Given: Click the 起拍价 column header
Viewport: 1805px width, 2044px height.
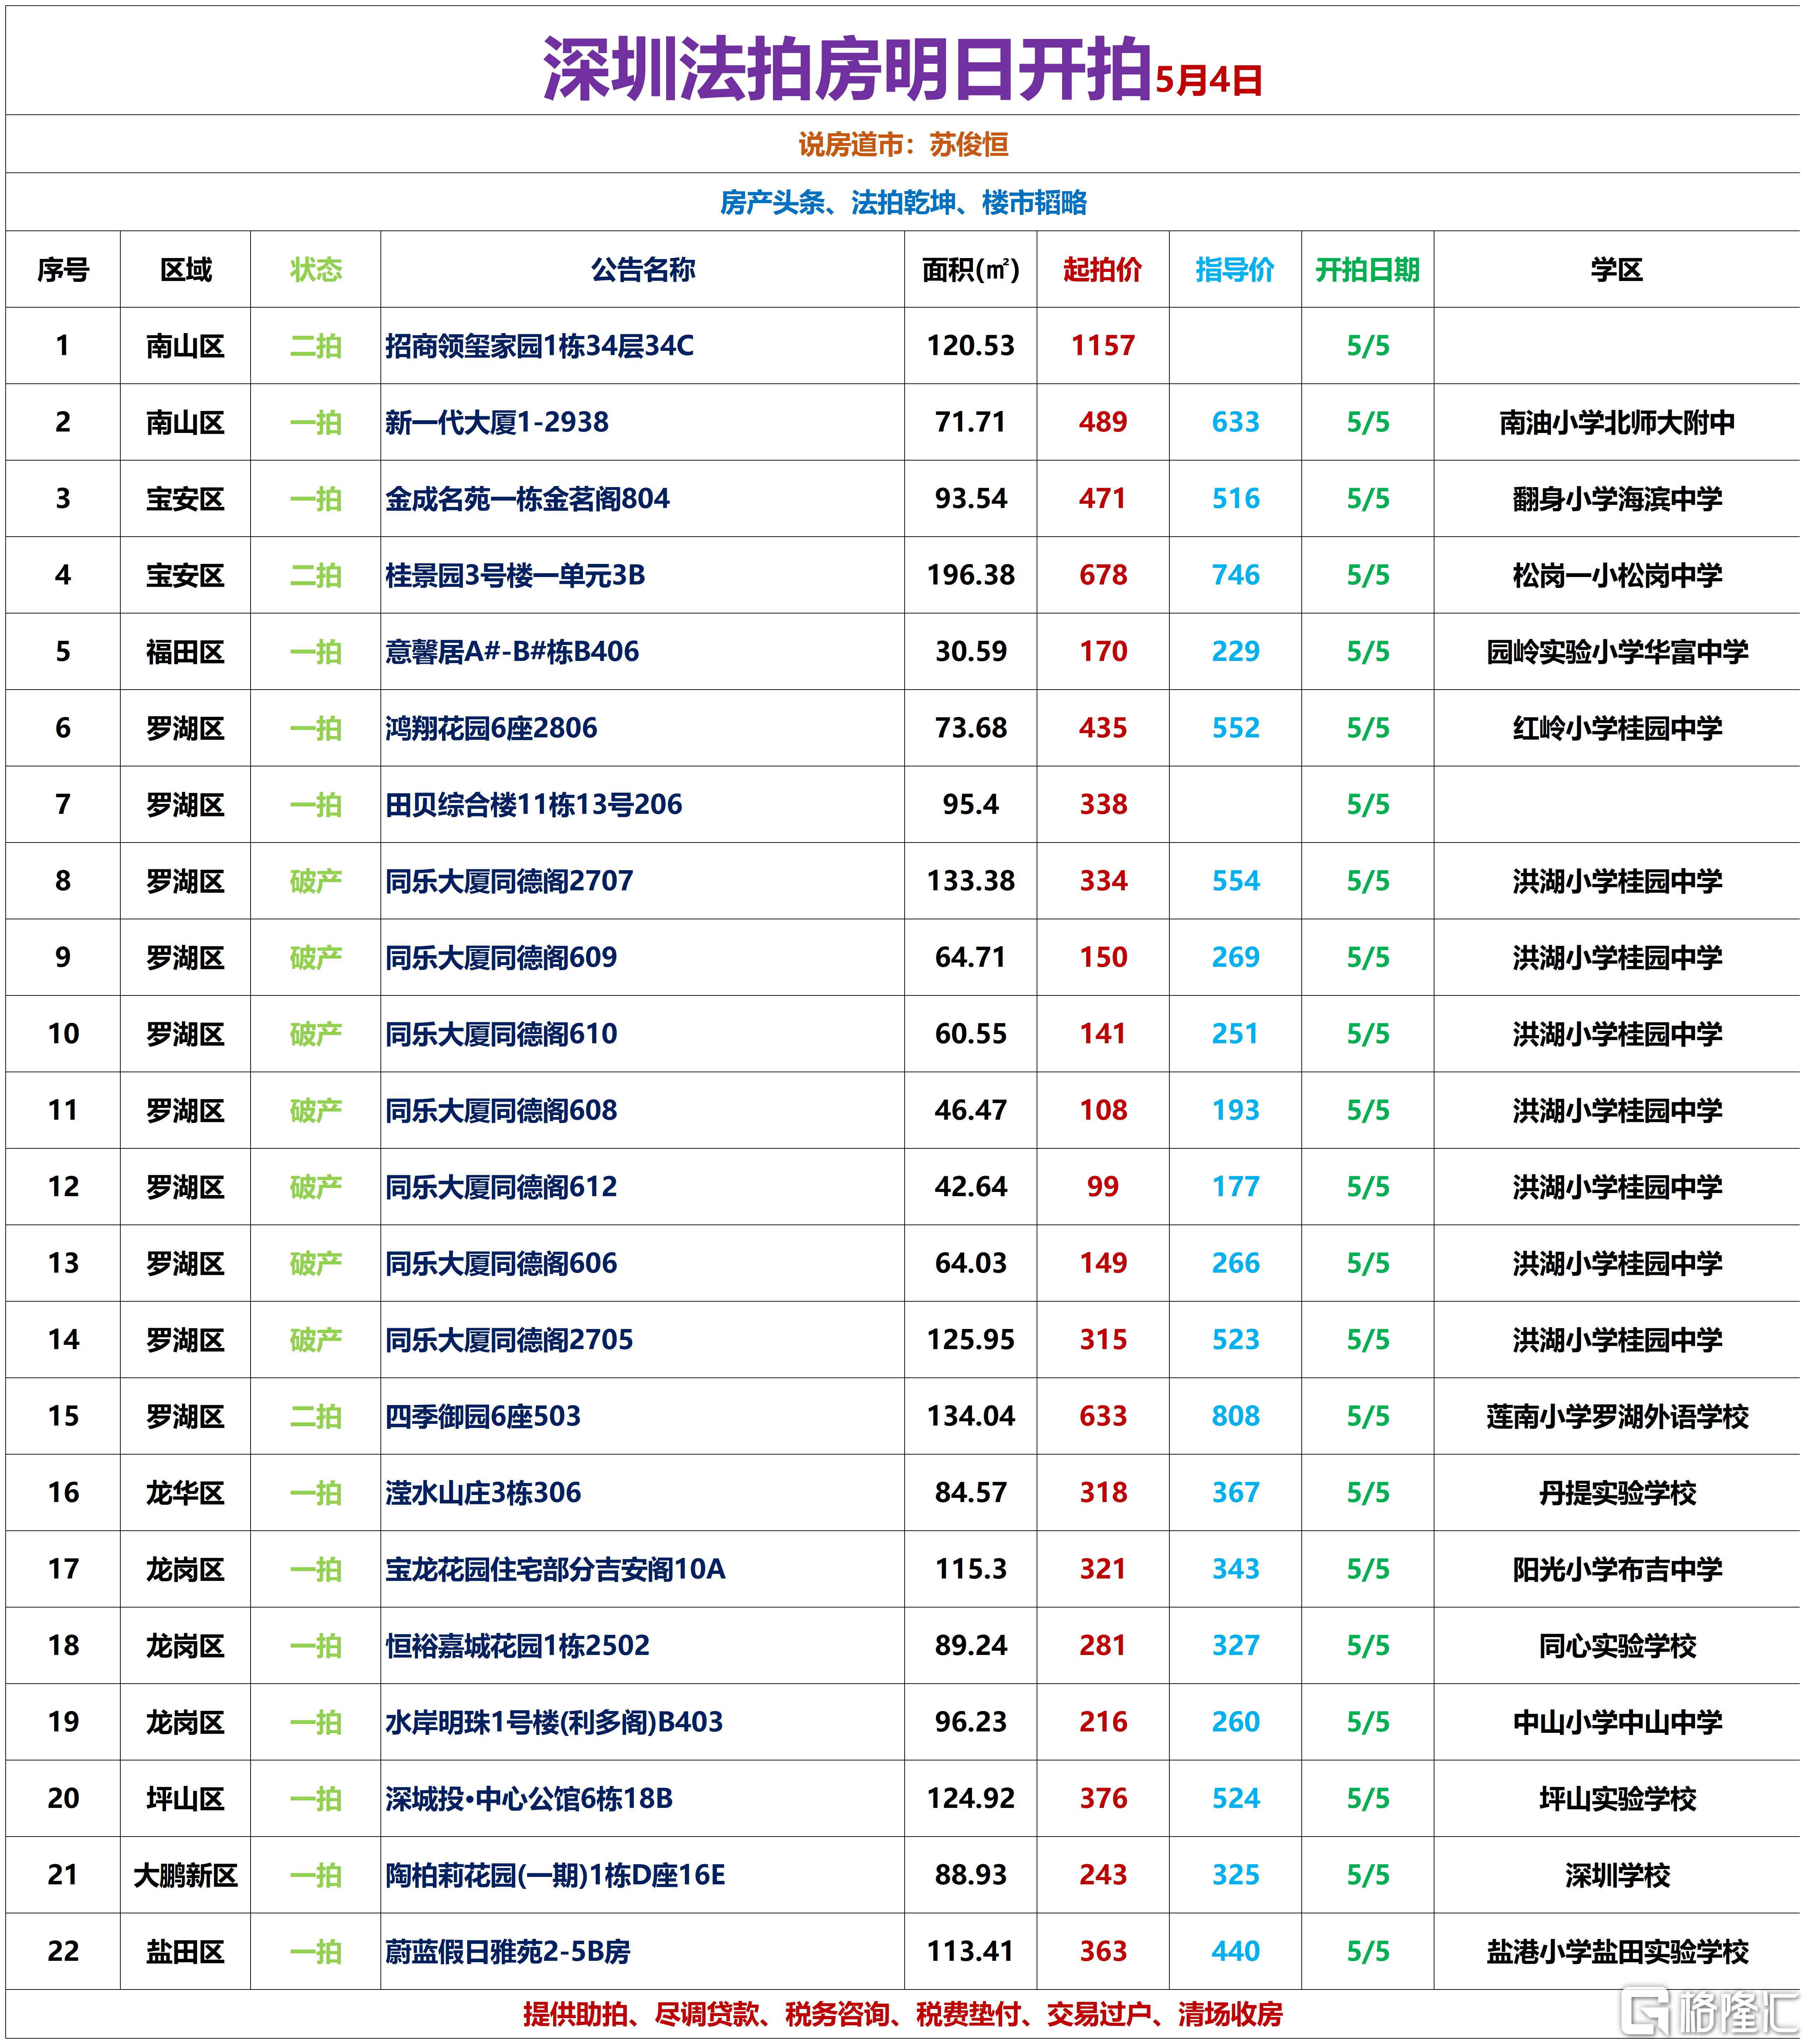Looking at the screenshot, I should pos(1103,270).
